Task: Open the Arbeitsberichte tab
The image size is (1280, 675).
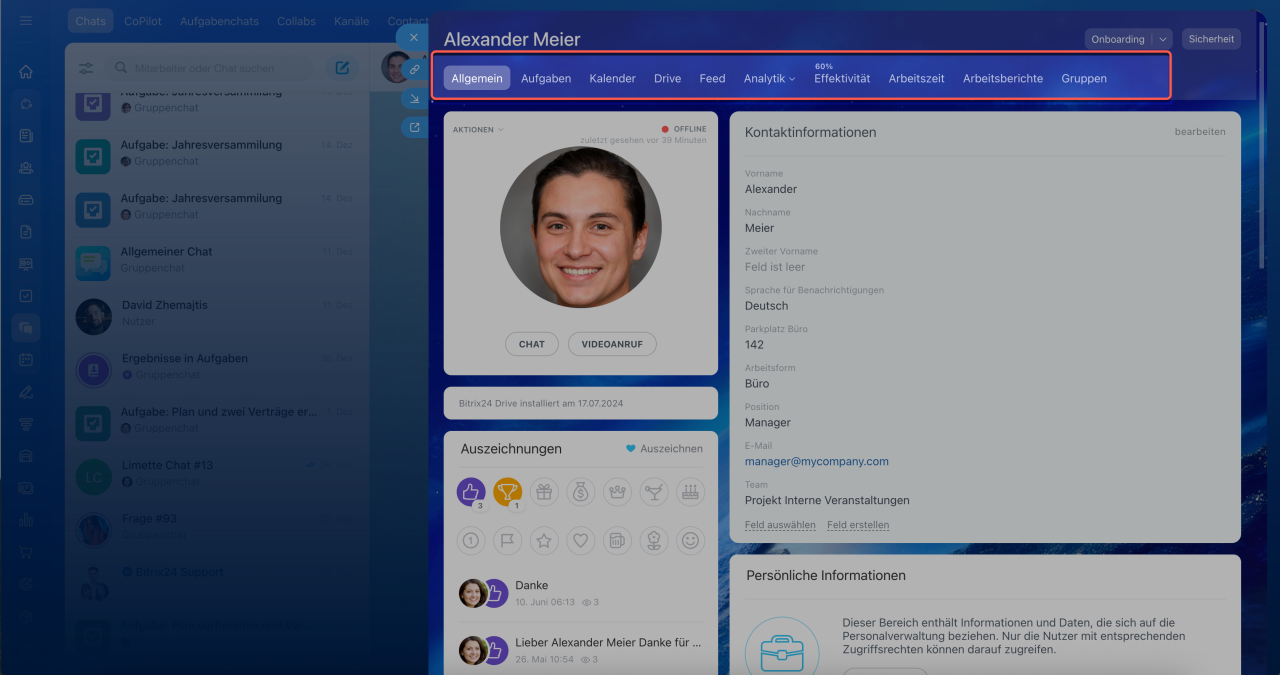Action: click(1002, 78)
